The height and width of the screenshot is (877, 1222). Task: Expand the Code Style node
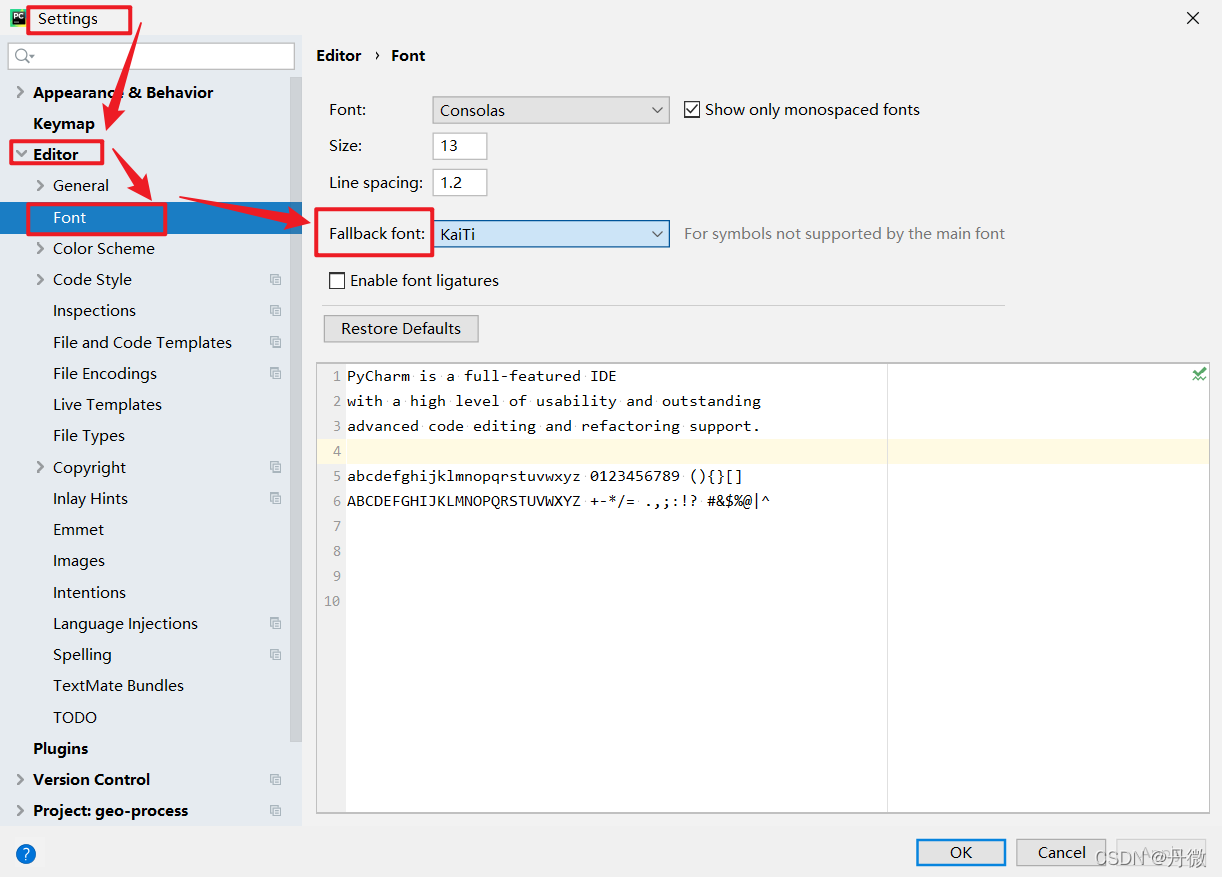[x=40, y=280]
